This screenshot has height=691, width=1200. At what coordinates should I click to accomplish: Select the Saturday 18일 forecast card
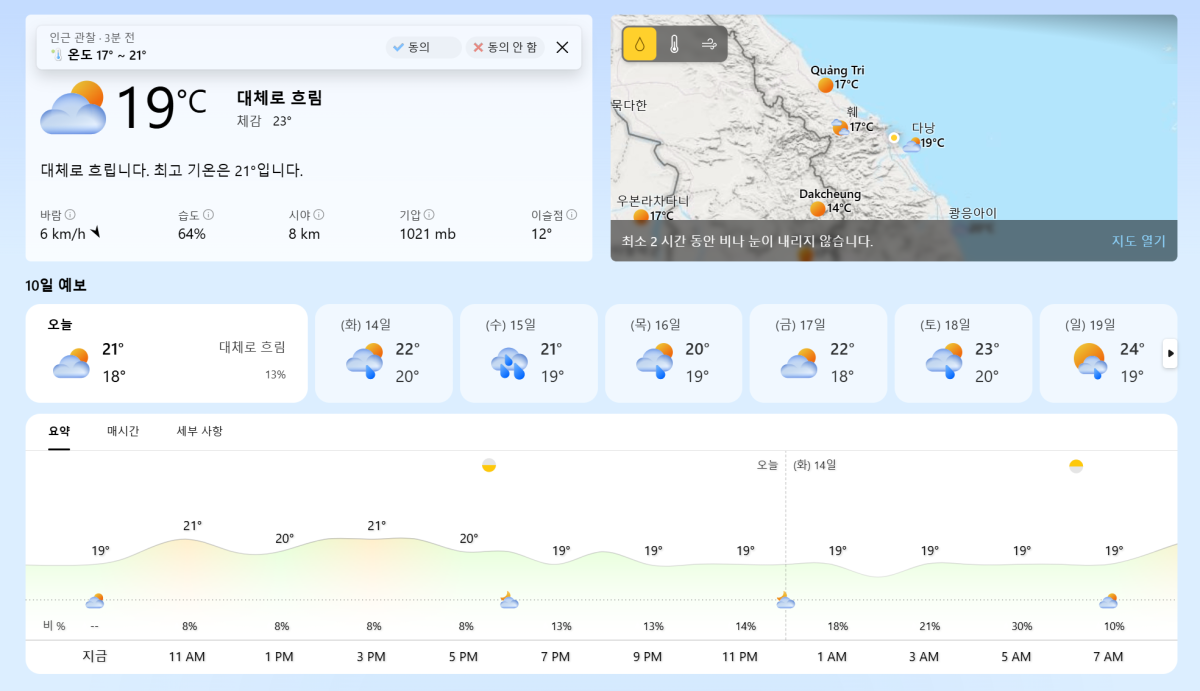(962, 353)
